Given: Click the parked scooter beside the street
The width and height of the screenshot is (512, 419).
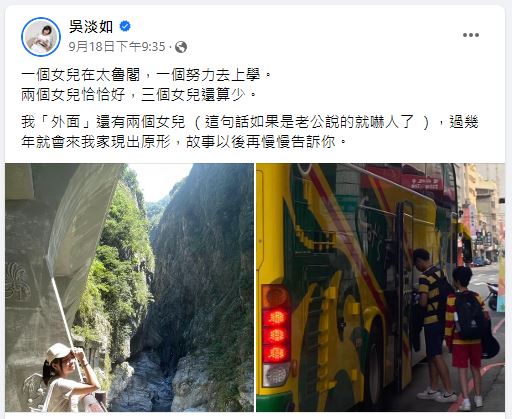Looking at the screenshot, I should tap(492, 296).
